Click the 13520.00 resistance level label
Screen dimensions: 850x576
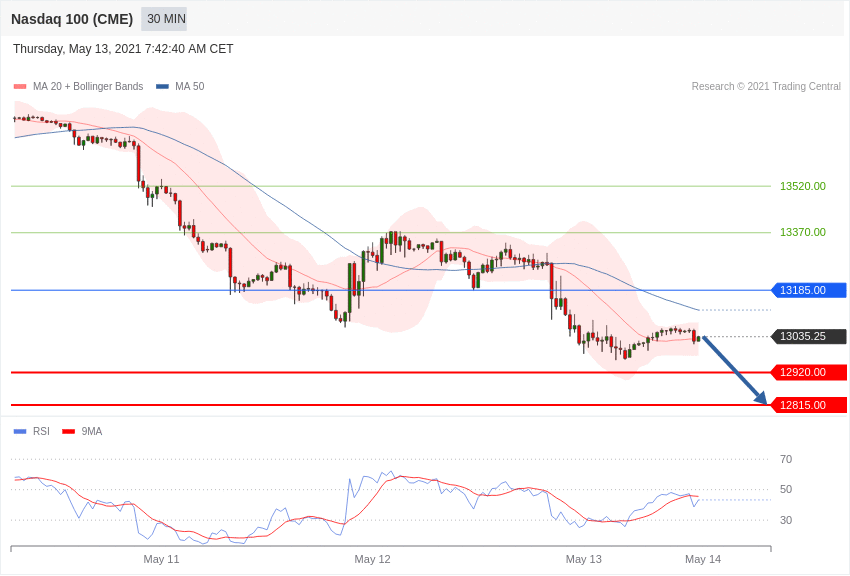tap(802, 186)
